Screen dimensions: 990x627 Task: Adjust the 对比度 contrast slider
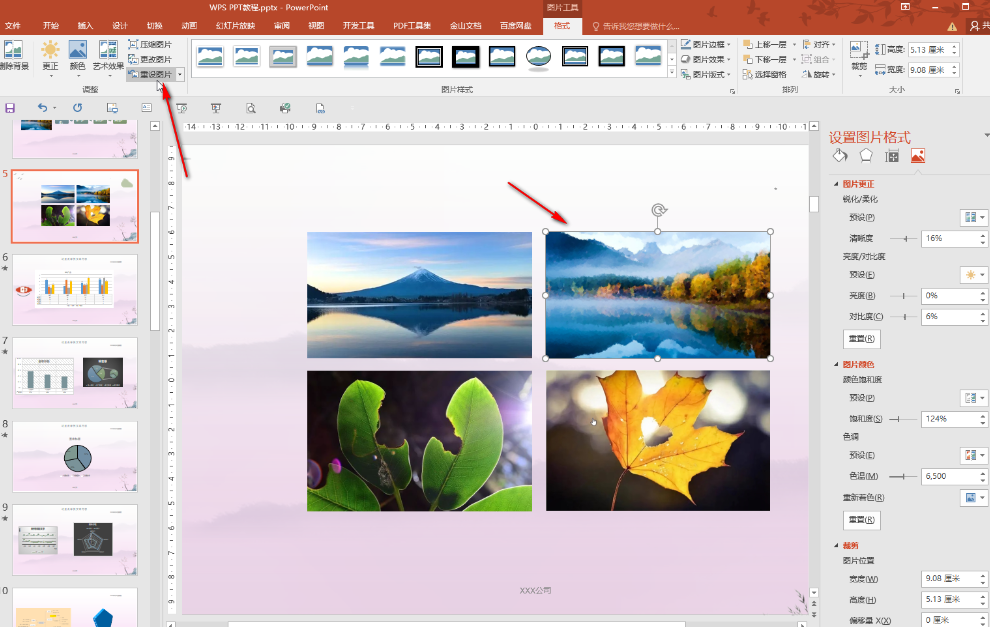(904, 316)
